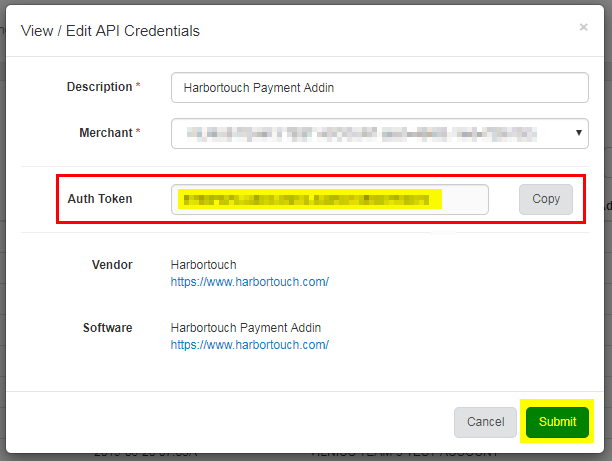Submit the API credentials form
This screenshot has width=612, height=461.
(x=557, y=422)
